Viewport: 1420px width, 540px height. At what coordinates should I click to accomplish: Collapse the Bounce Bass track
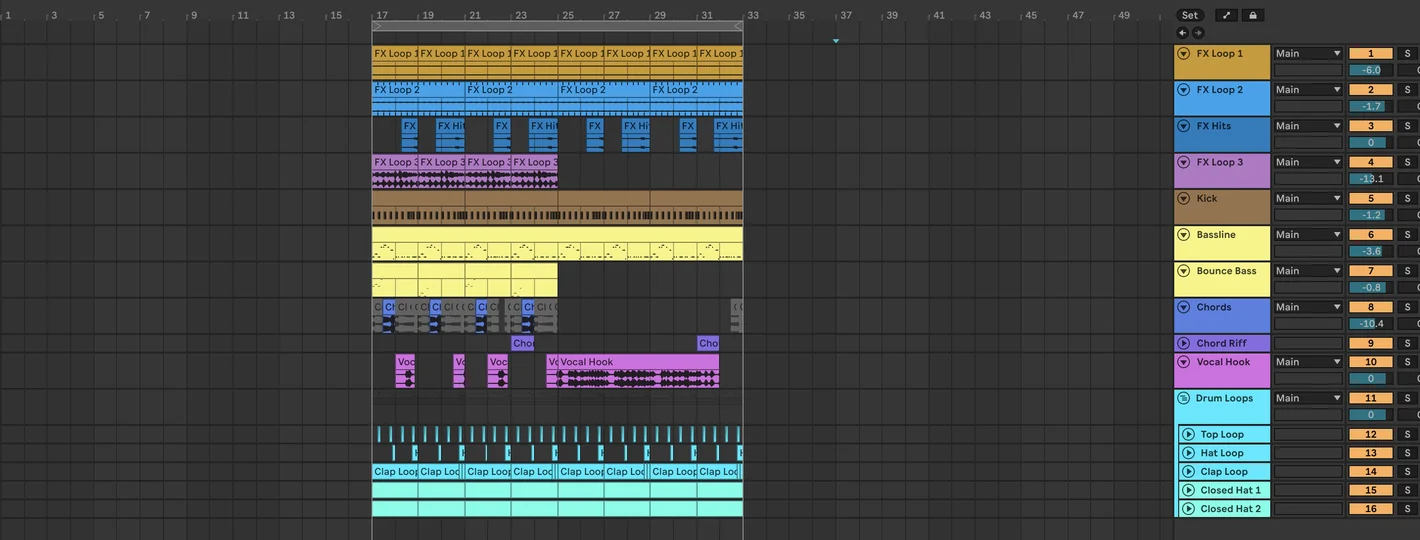tap(1184, 271)
